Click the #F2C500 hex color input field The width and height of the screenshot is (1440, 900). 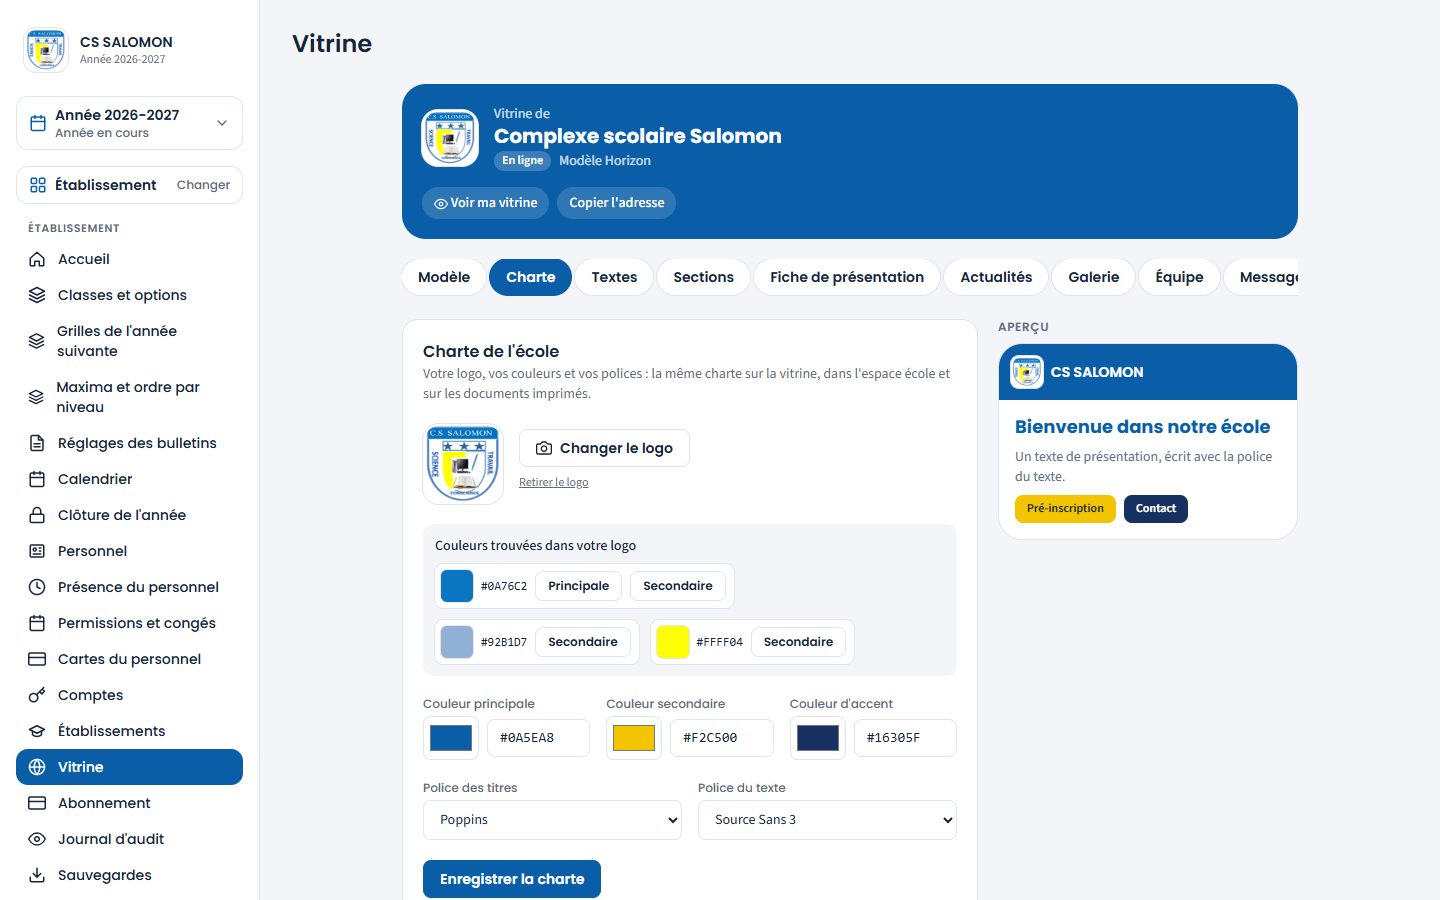point(722,738)
